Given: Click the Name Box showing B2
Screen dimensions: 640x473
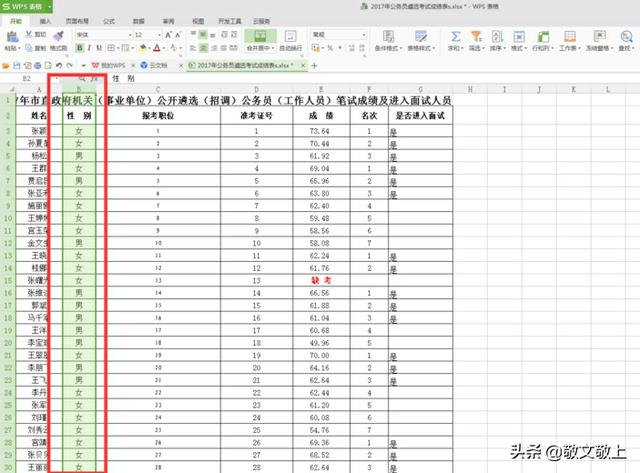Looking at the screenshot, I should tap(27, 78).
